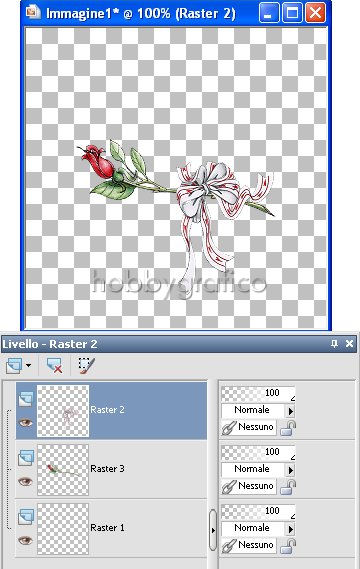The image size is (360, 569).
Task: Adjust the Raster 2 opacity slider
Action: click(x=258, y=393)
